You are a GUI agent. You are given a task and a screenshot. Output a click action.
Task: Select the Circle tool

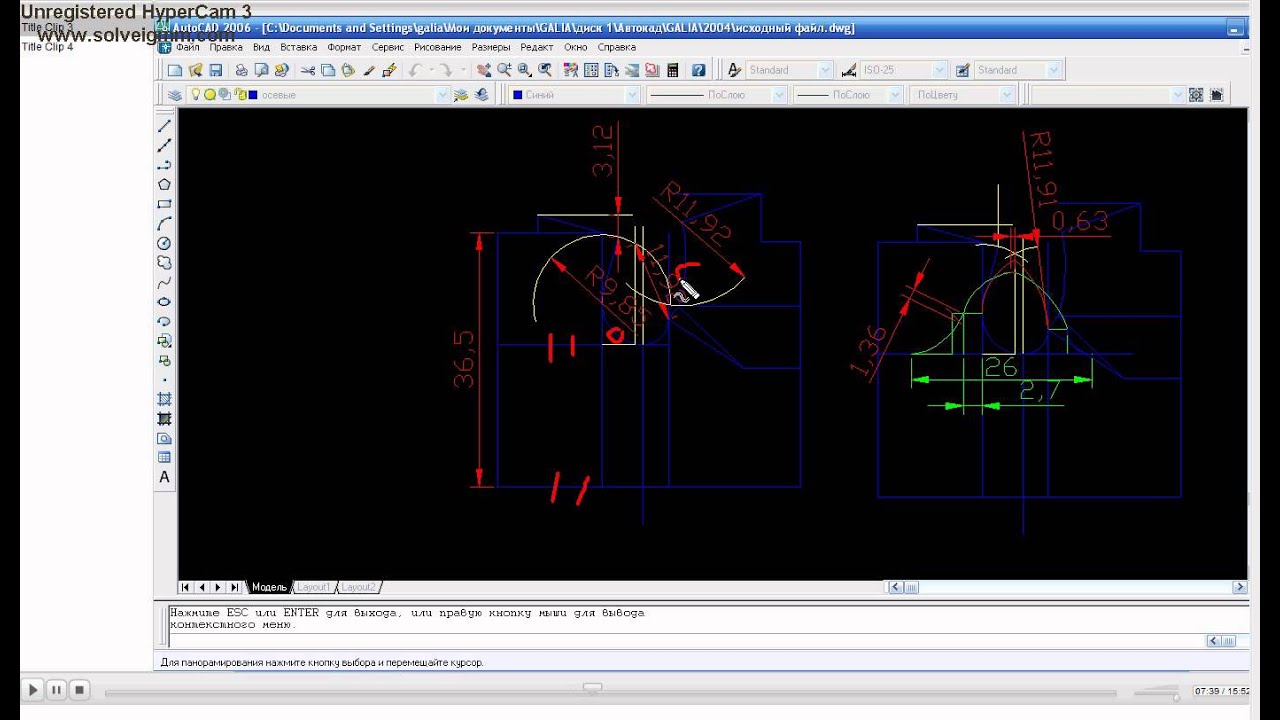[x=165, y=243]
